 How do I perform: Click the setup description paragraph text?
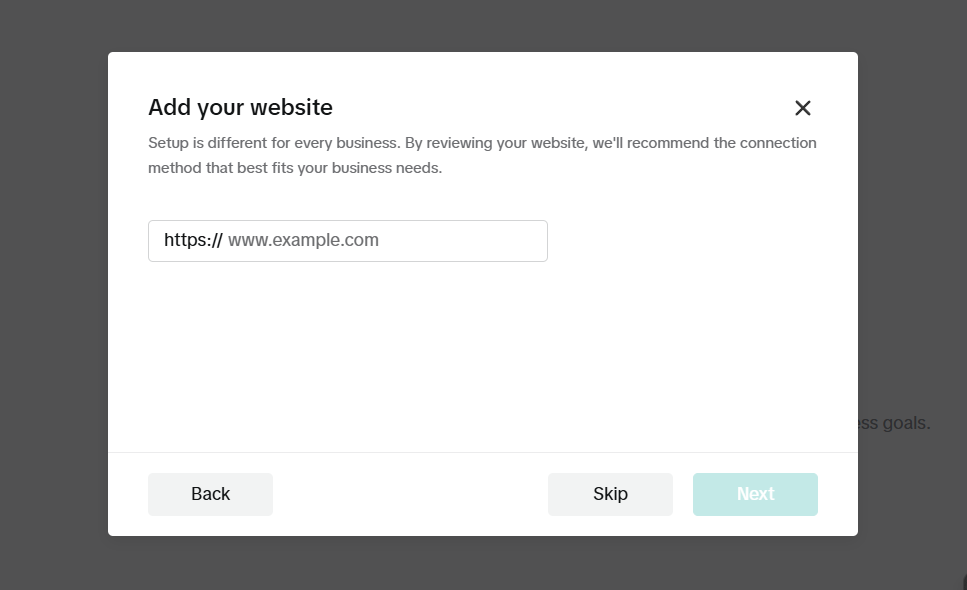[x=482, y=155]
